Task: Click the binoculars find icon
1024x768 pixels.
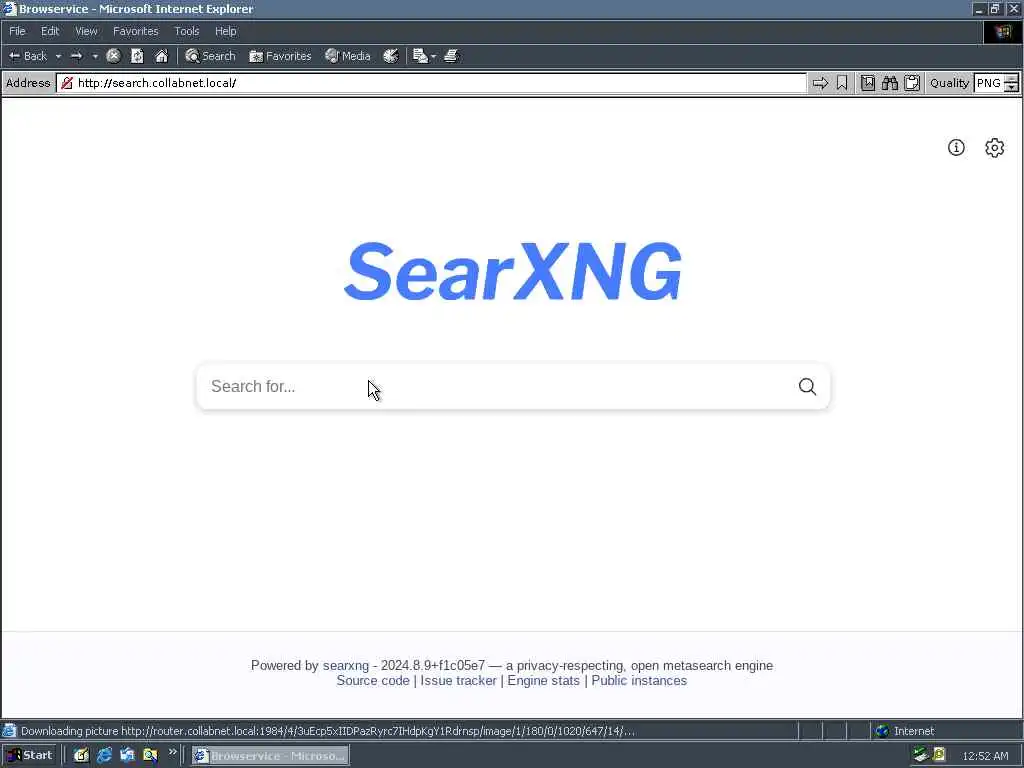Action: pos(890,83)
